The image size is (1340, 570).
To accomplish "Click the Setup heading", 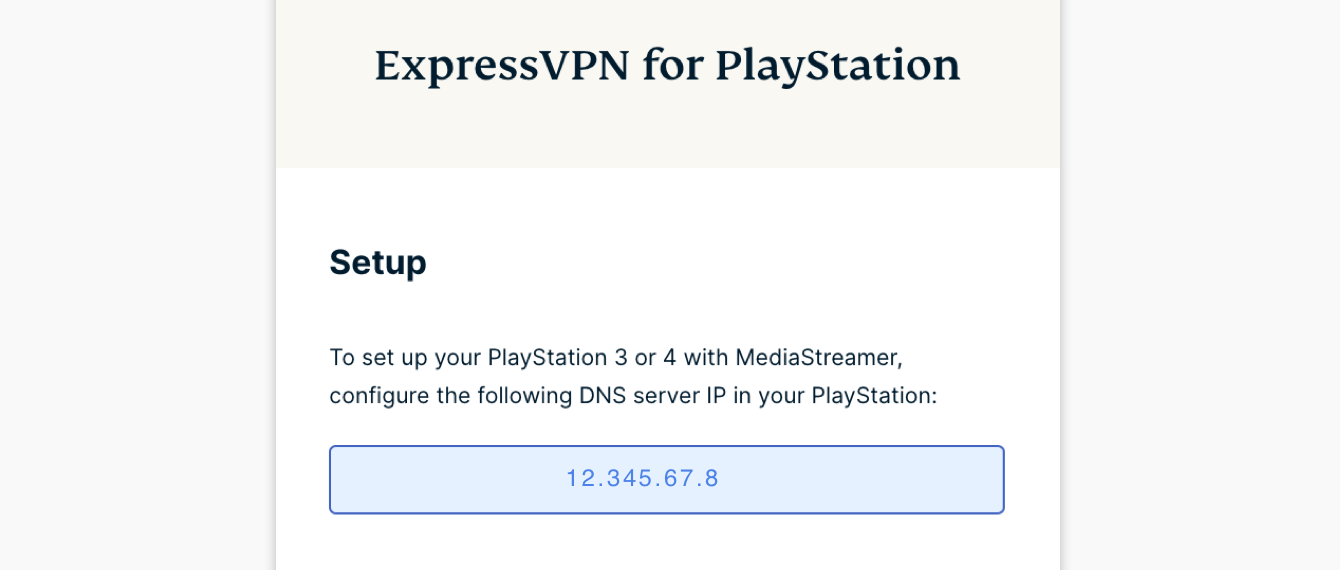I will pos(377,262).
